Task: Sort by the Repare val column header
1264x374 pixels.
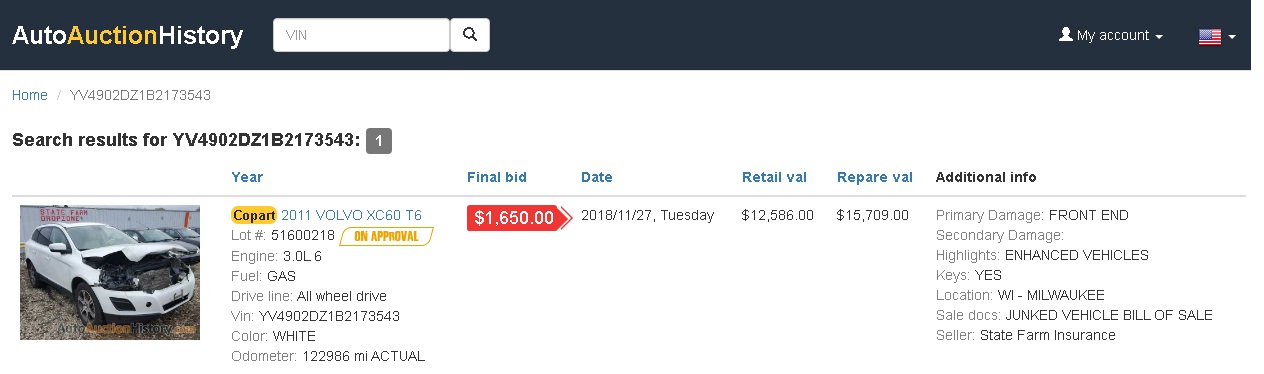Action: click(875, 177)
